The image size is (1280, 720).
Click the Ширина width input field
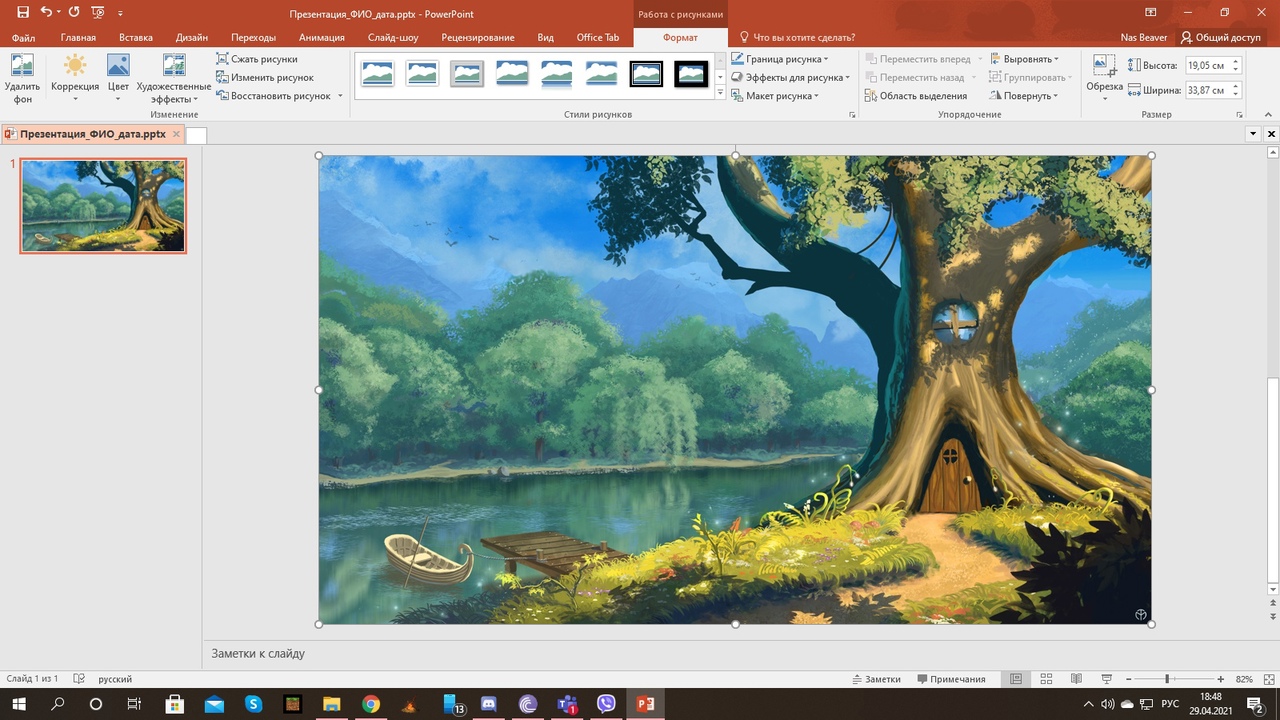pos(1207,90)
